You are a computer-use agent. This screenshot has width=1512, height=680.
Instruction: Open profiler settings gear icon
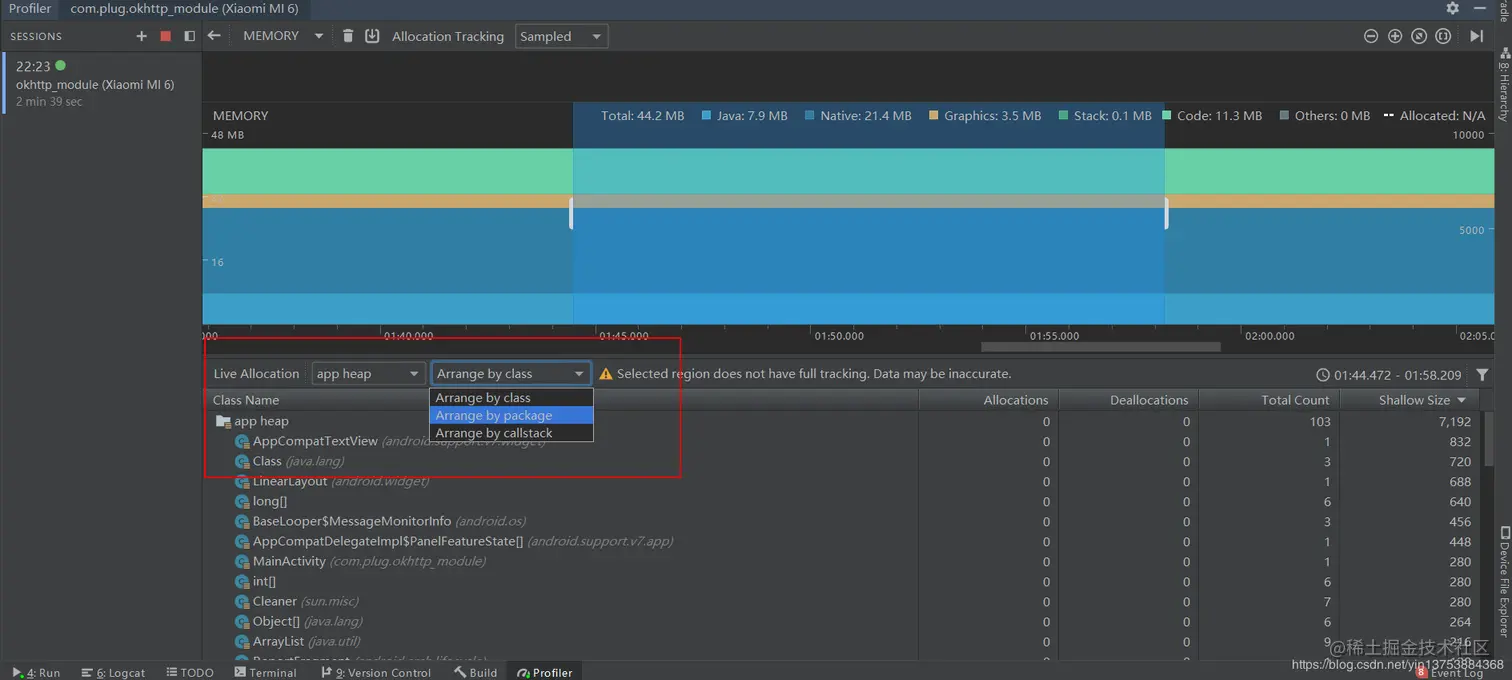click(x=1452, y=8)
